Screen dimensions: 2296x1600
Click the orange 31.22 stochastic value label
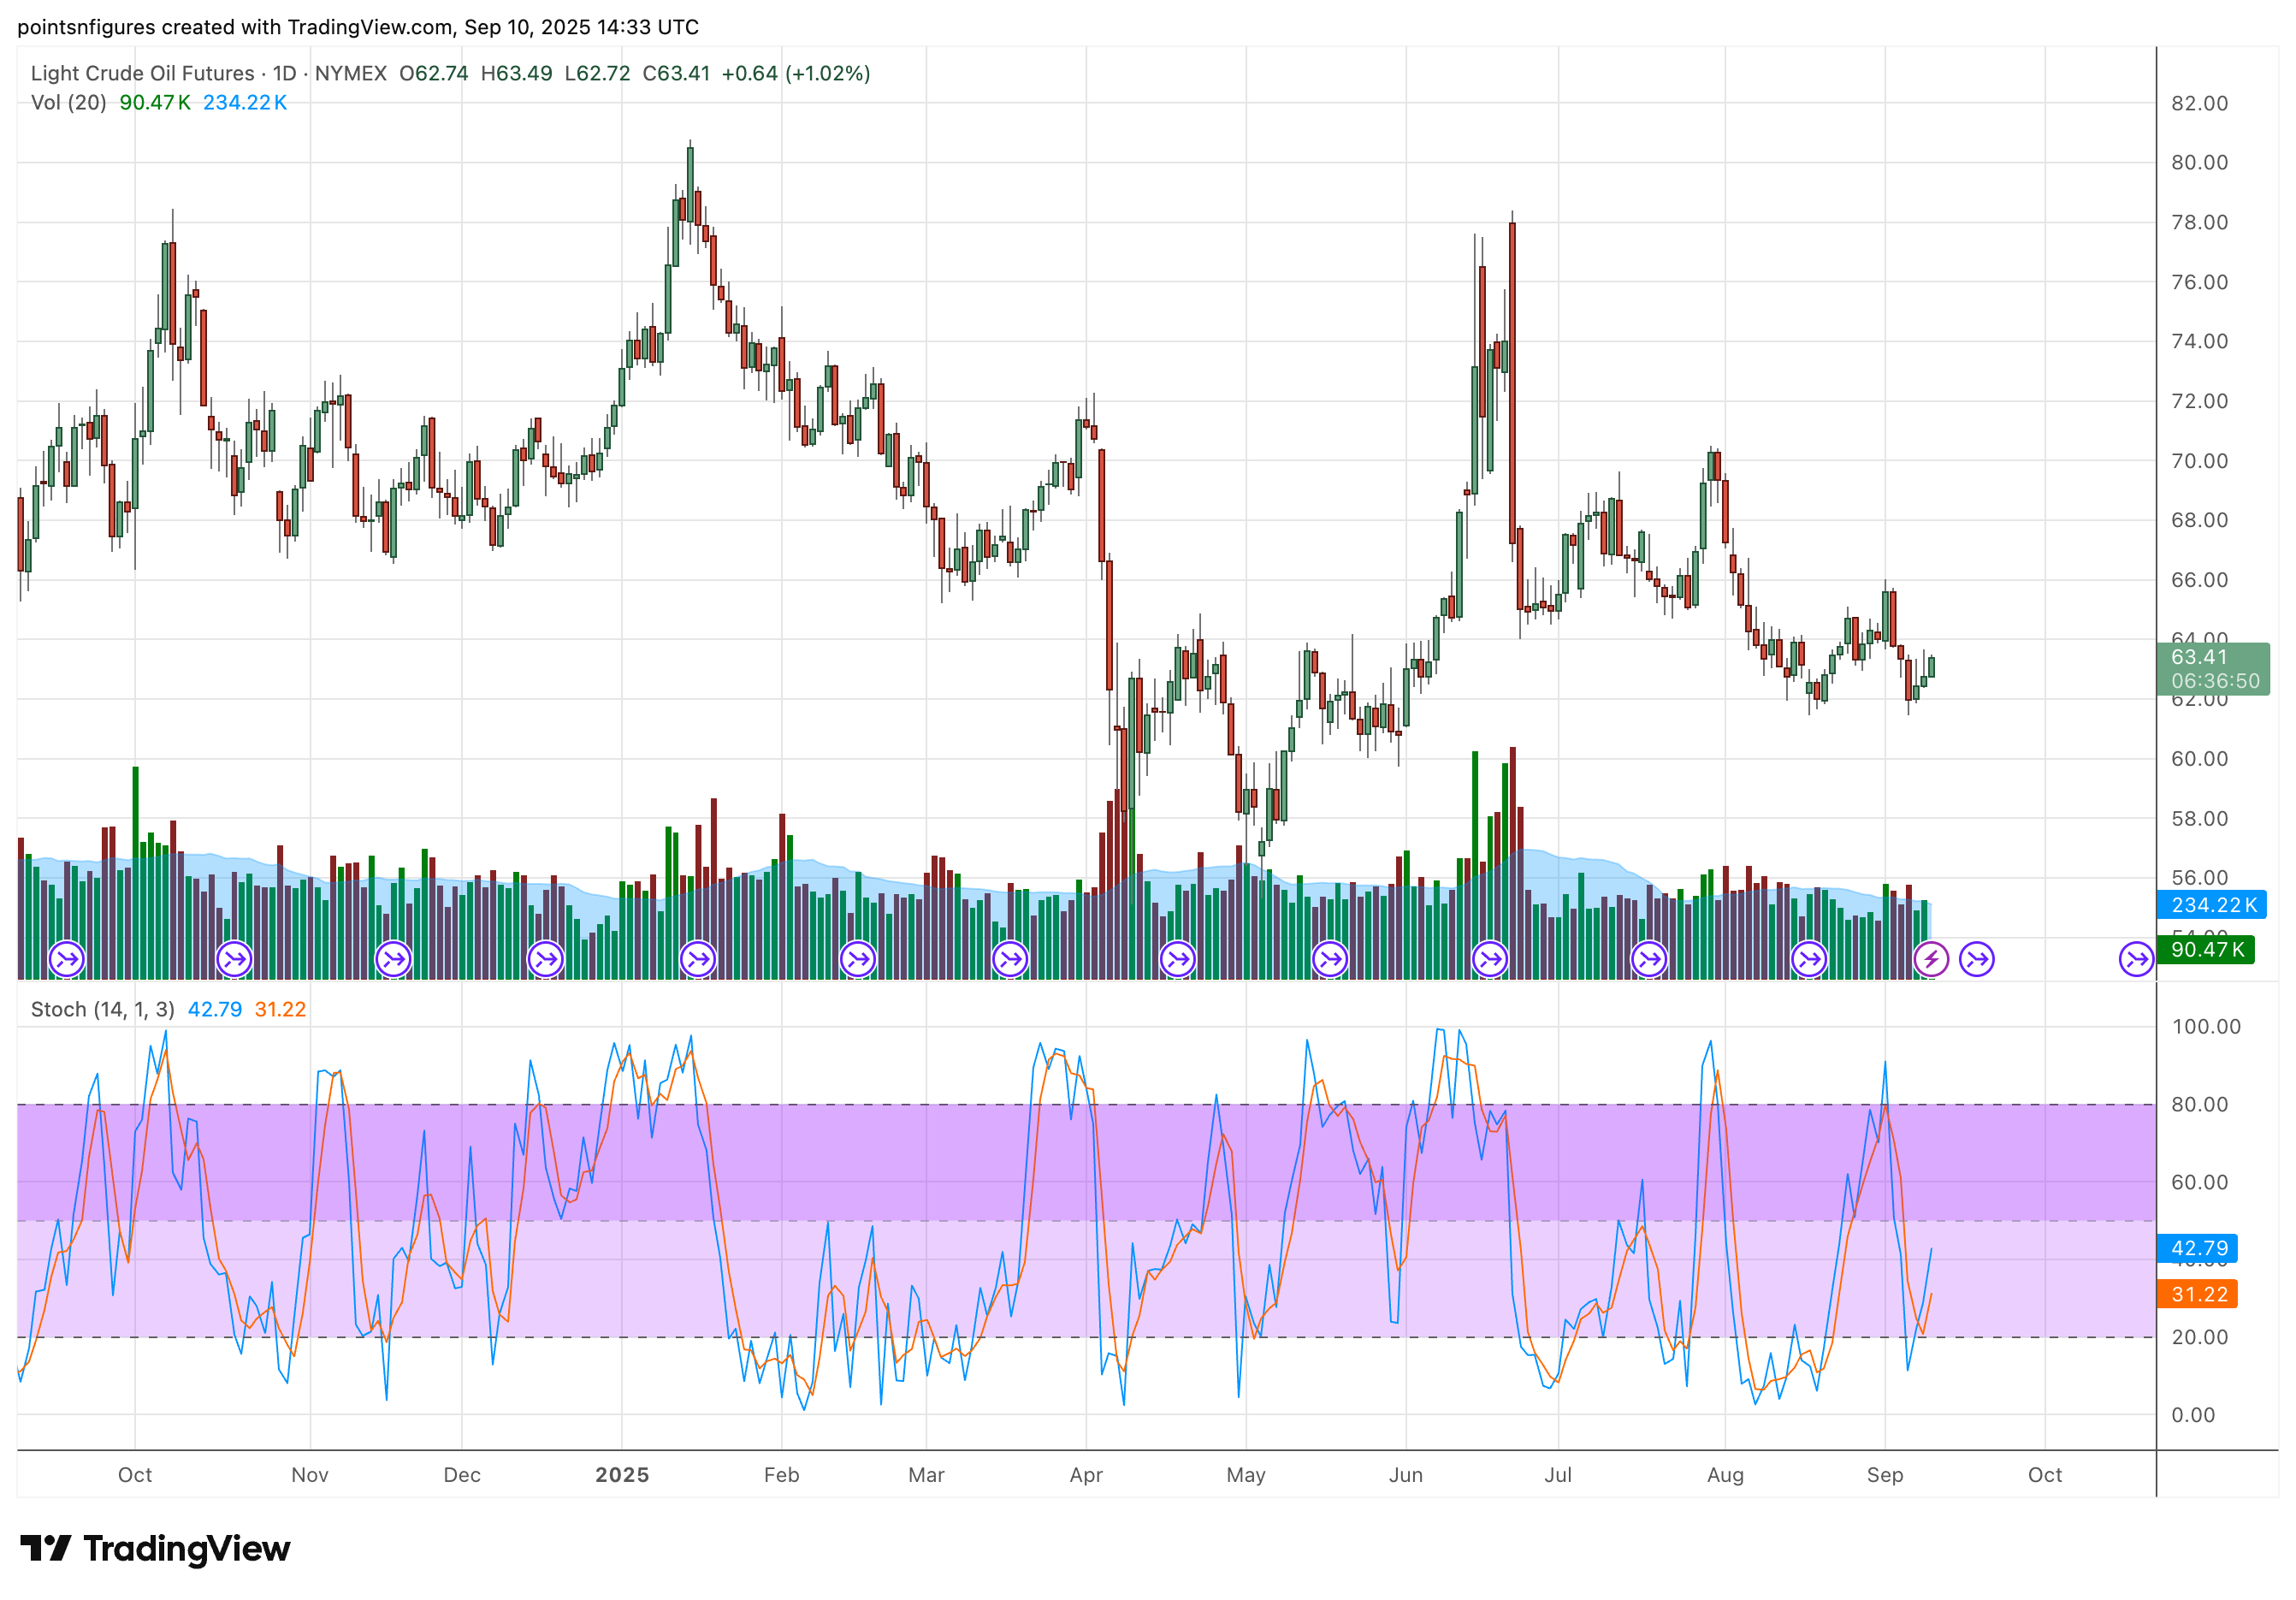pyautogui.click(x=2196, y=1294)
